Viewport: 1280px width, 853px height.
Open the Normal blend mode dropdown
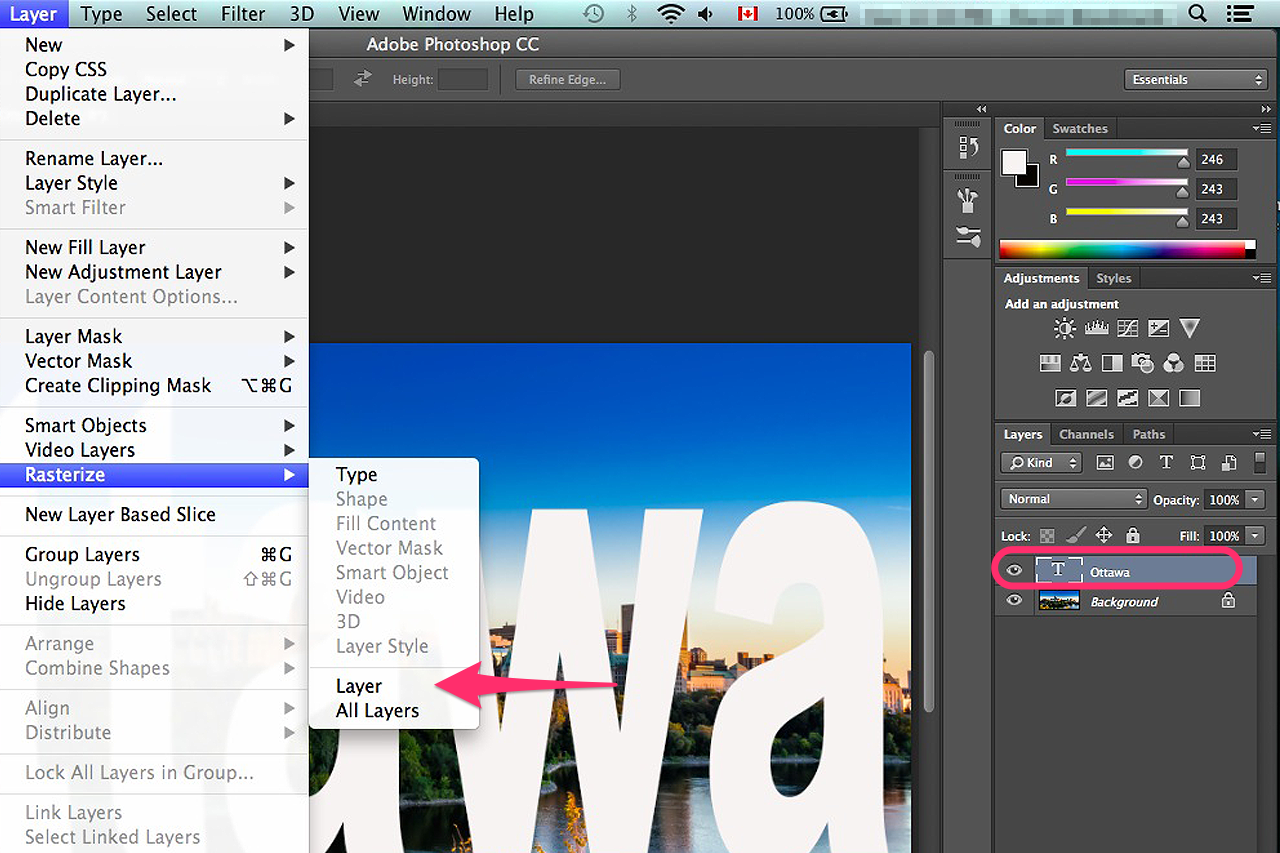1073,499
